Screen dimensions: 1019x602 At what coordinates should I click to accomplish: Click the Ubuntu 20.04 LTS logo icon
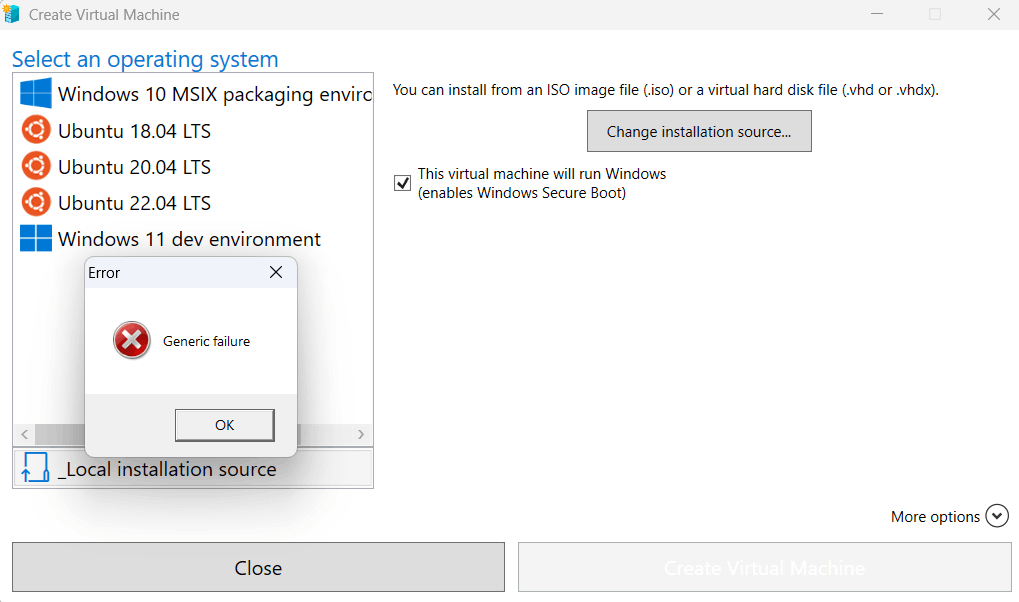pos(36,167)
